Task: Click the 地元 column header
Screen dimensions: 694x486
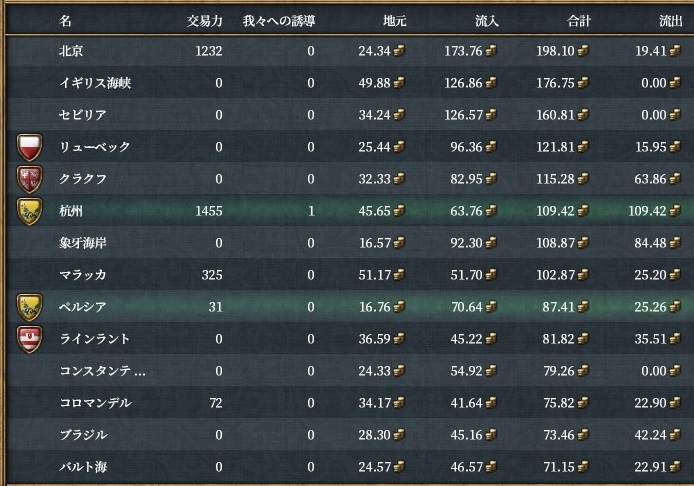Action: click(x=395, y=20)
